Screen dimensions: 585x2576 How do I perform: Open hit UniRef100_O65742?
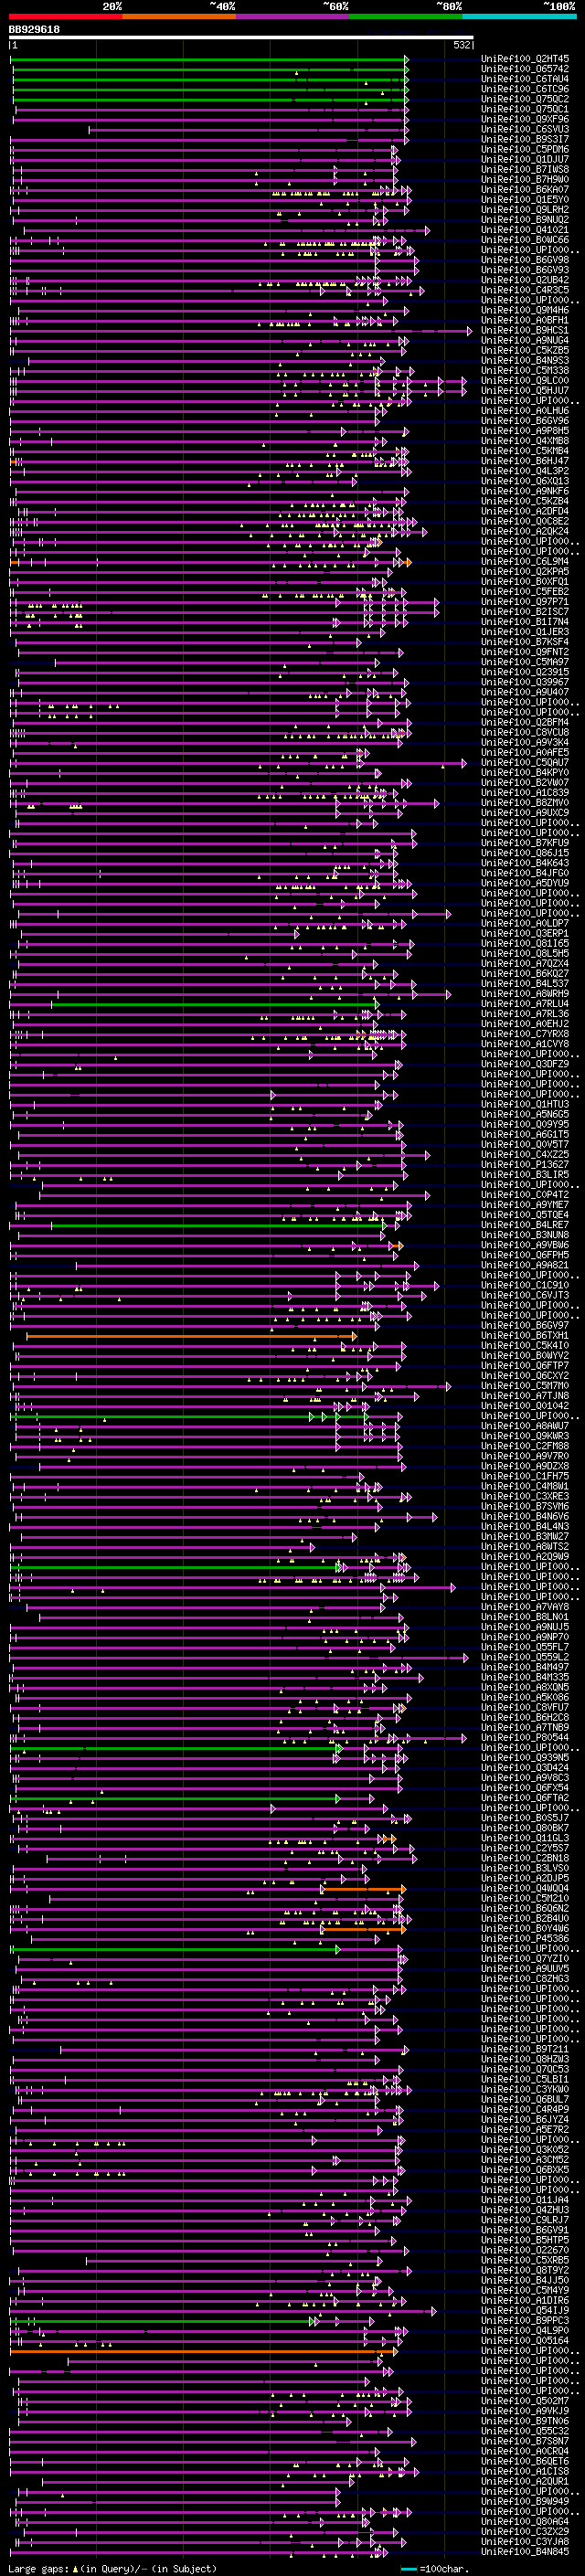pos(525,69)
